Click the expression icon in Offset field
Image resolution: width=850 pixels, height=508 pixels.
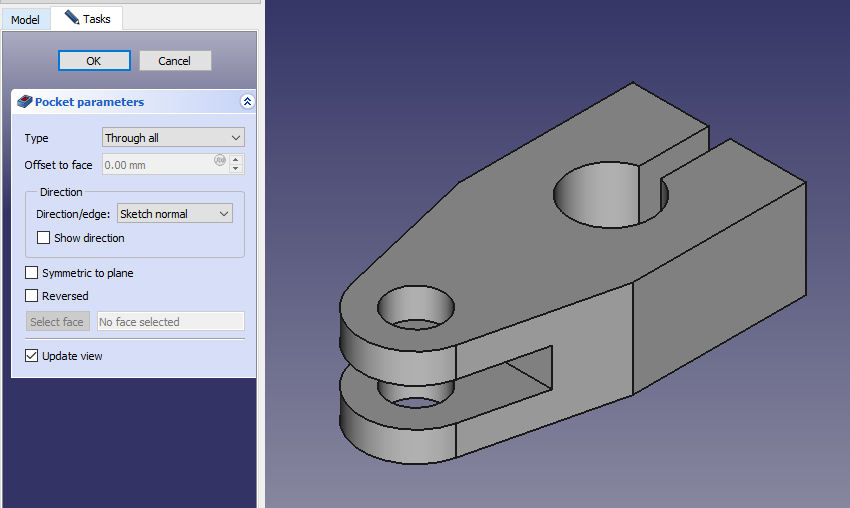[219, 160]
